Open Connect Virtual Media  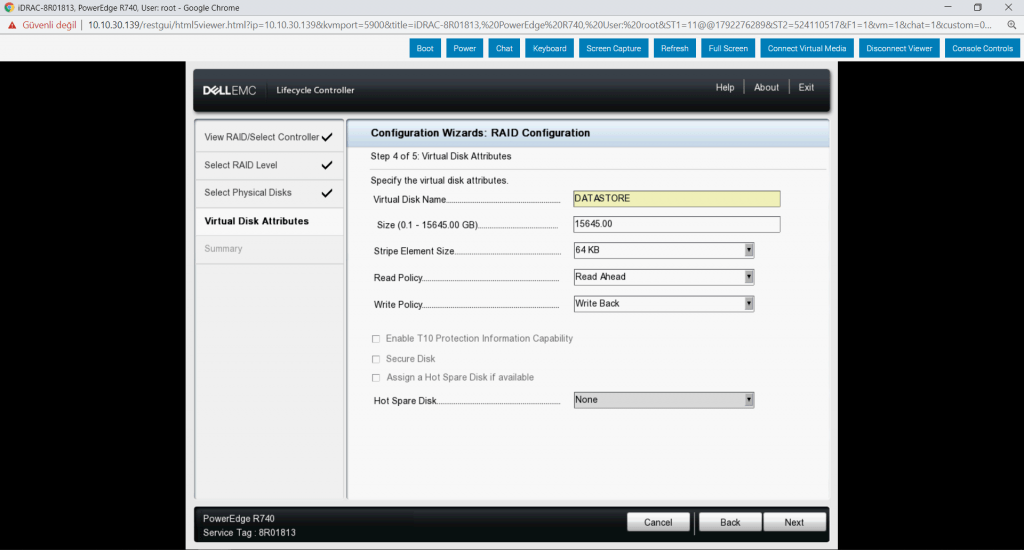coord(804,48)
